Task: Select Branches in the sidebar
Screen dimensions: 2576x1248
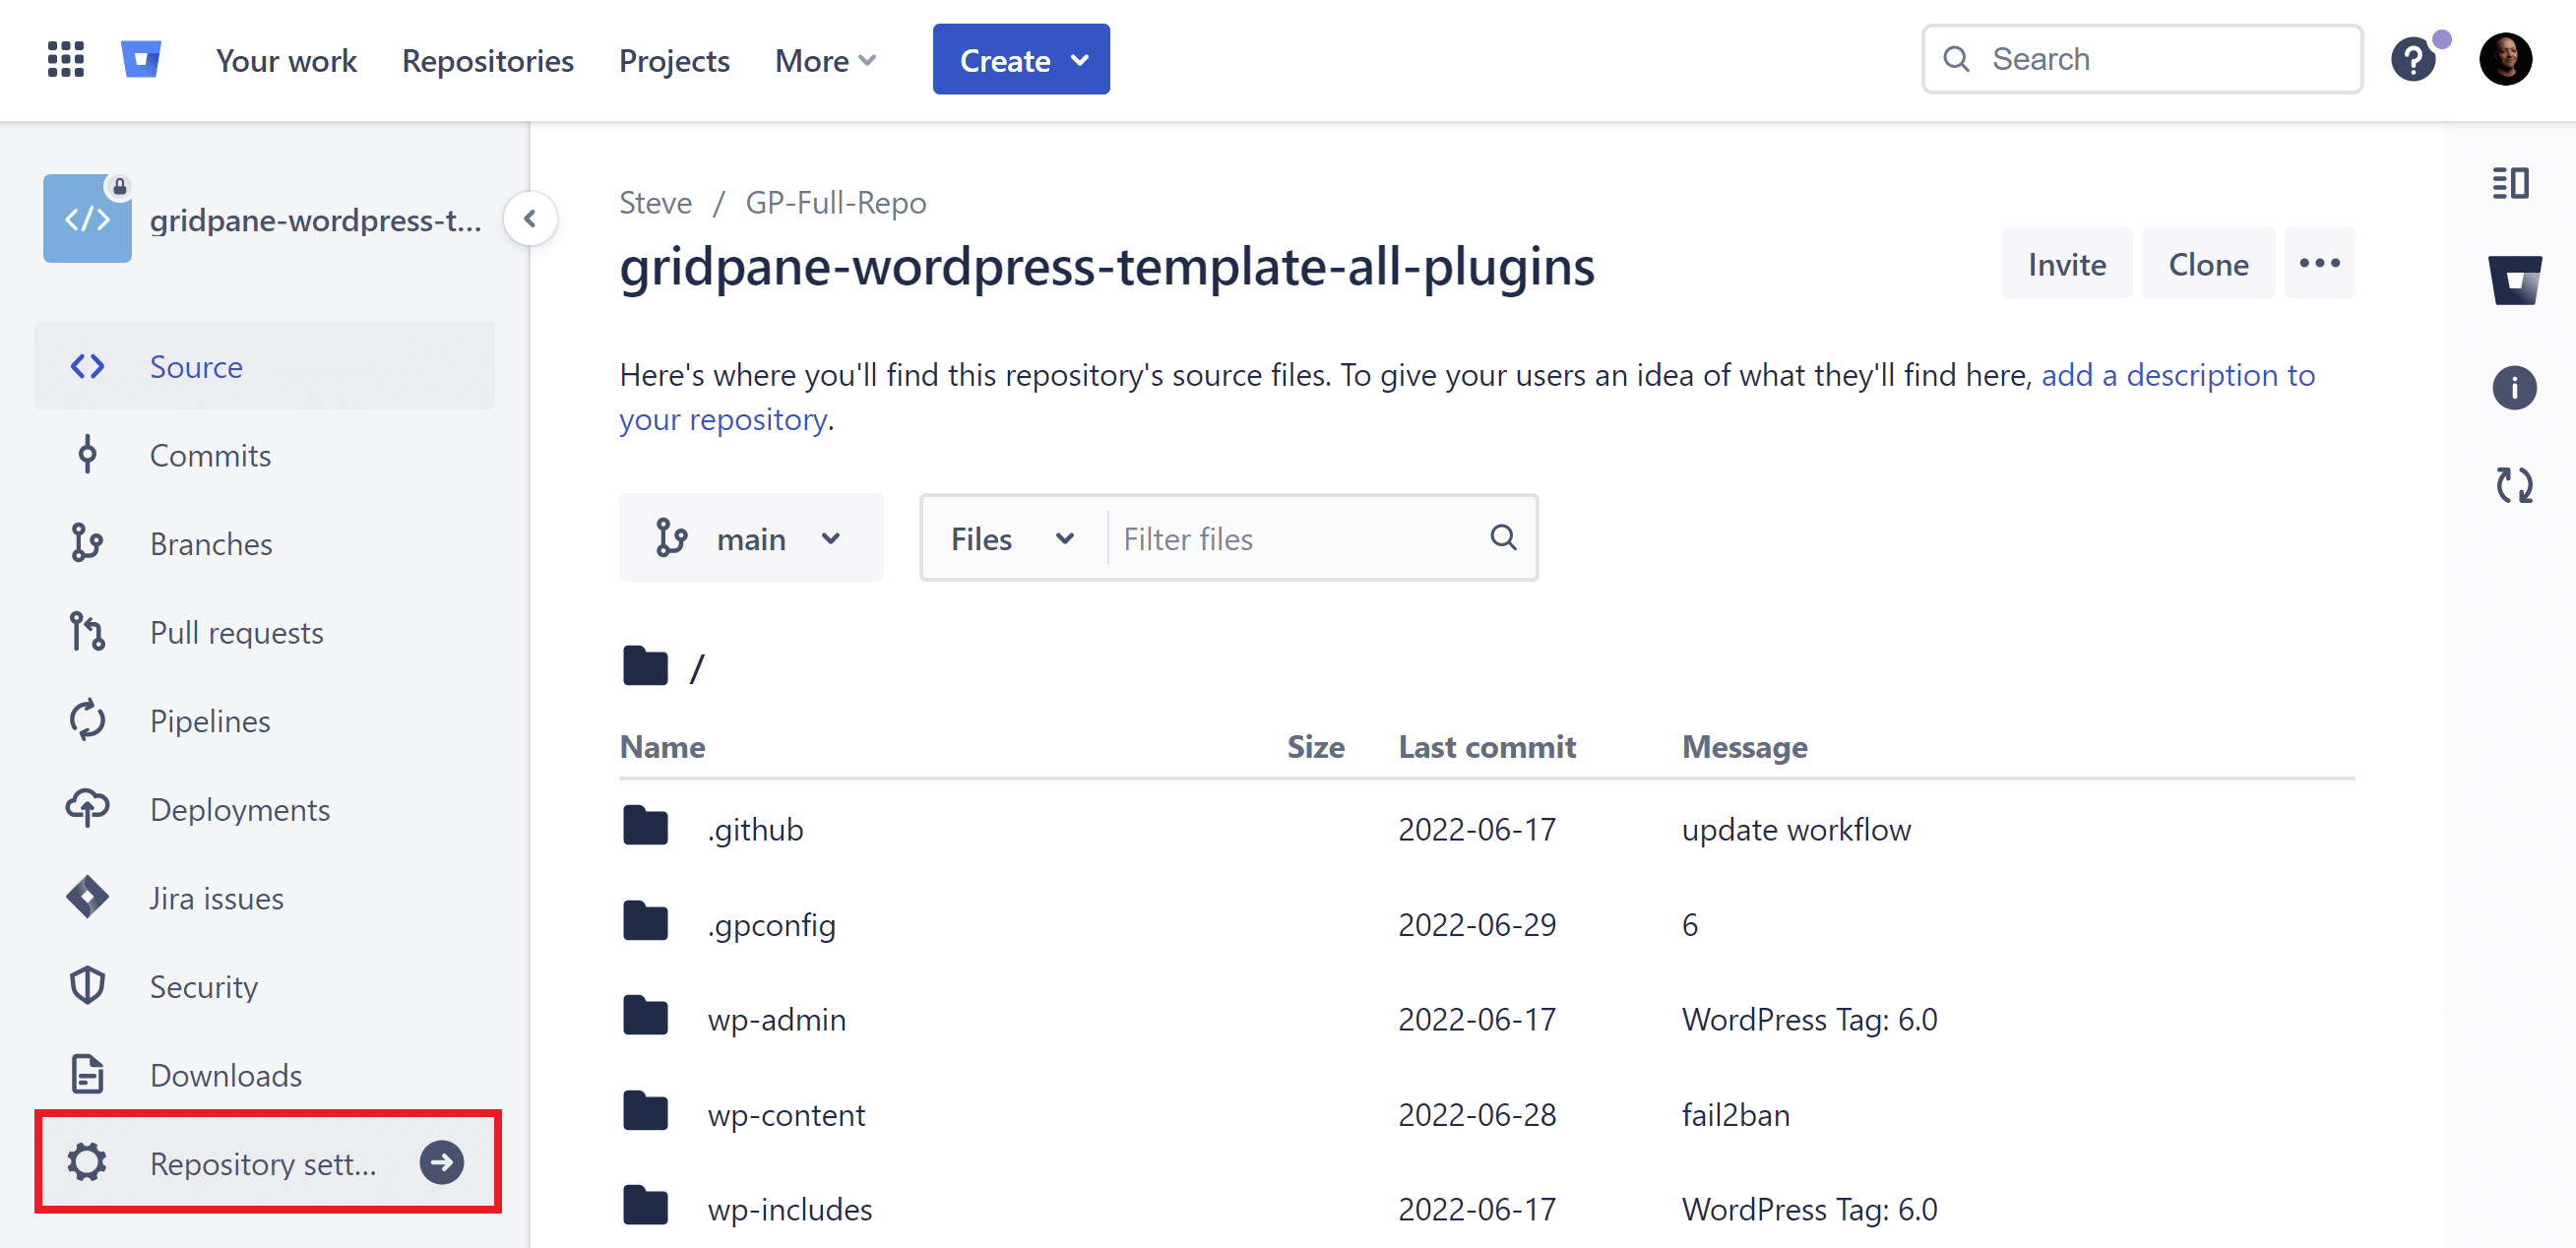Action: pyautogui.click(x=265, y=543)
